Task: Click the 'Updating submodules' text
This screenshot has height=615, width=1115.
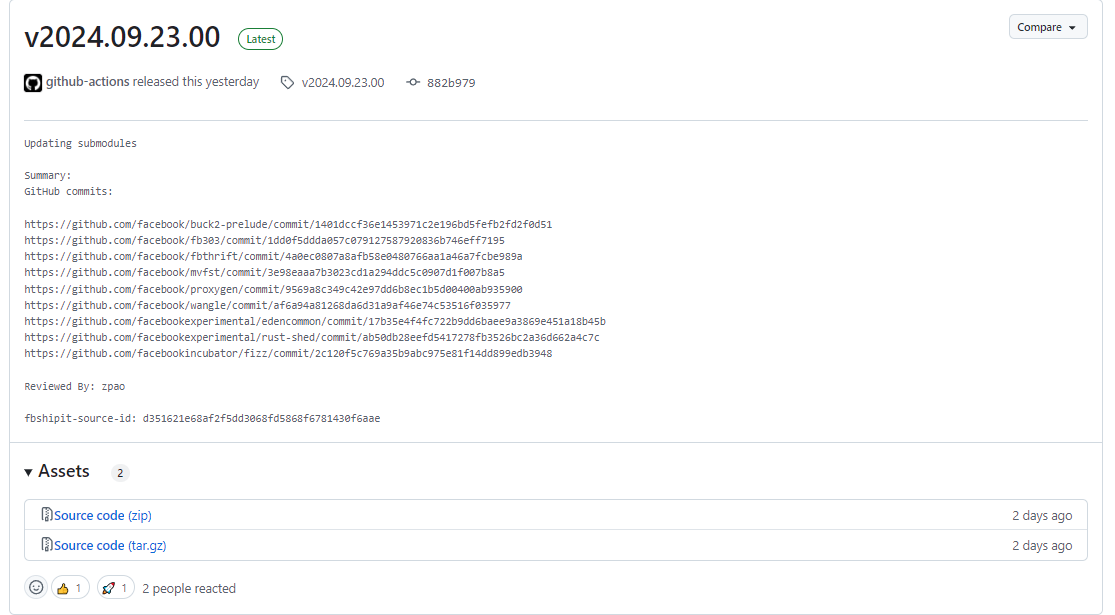Action: coord(80,143)
